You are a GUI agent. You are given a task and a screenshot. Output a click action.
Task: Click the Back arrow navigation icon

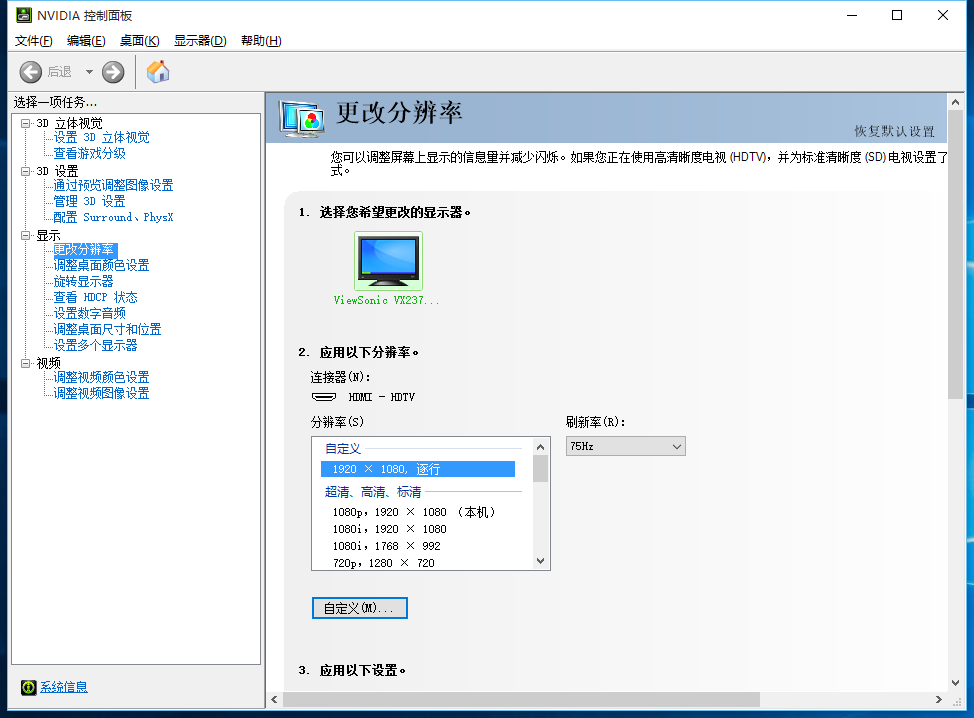pyautogui.click(x=30, y=72)
